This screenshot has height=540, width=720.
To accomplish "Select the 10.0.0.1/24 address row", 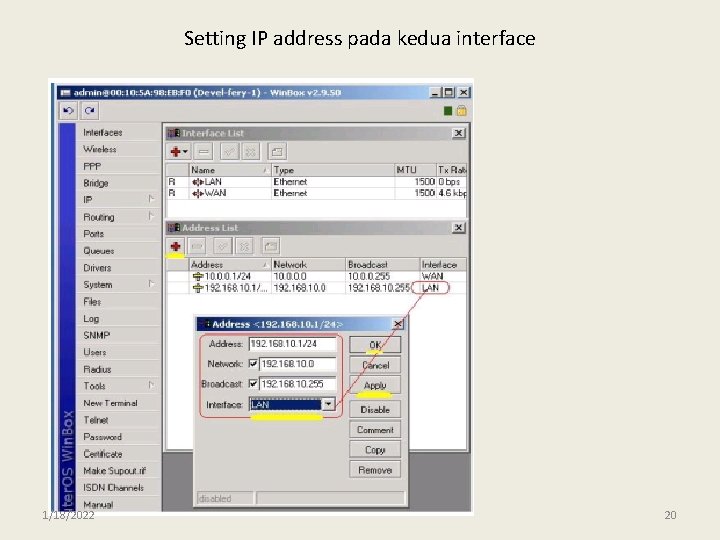I will click(x=316, y=276).
